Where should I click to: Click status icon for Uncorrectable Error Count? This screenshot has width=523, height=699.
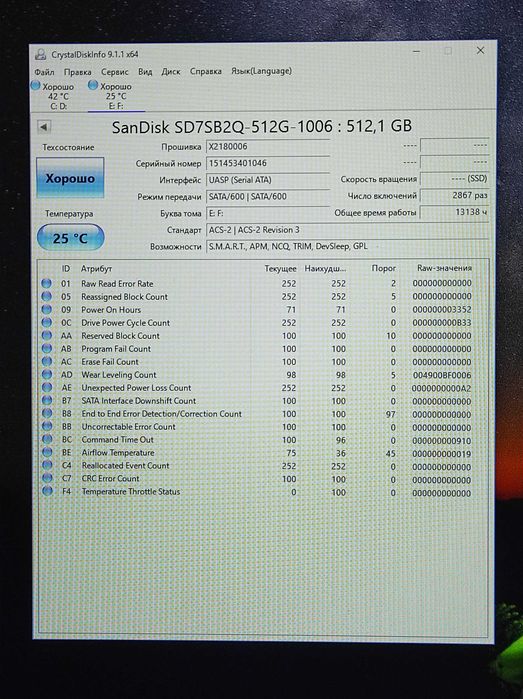pos(46,426)
